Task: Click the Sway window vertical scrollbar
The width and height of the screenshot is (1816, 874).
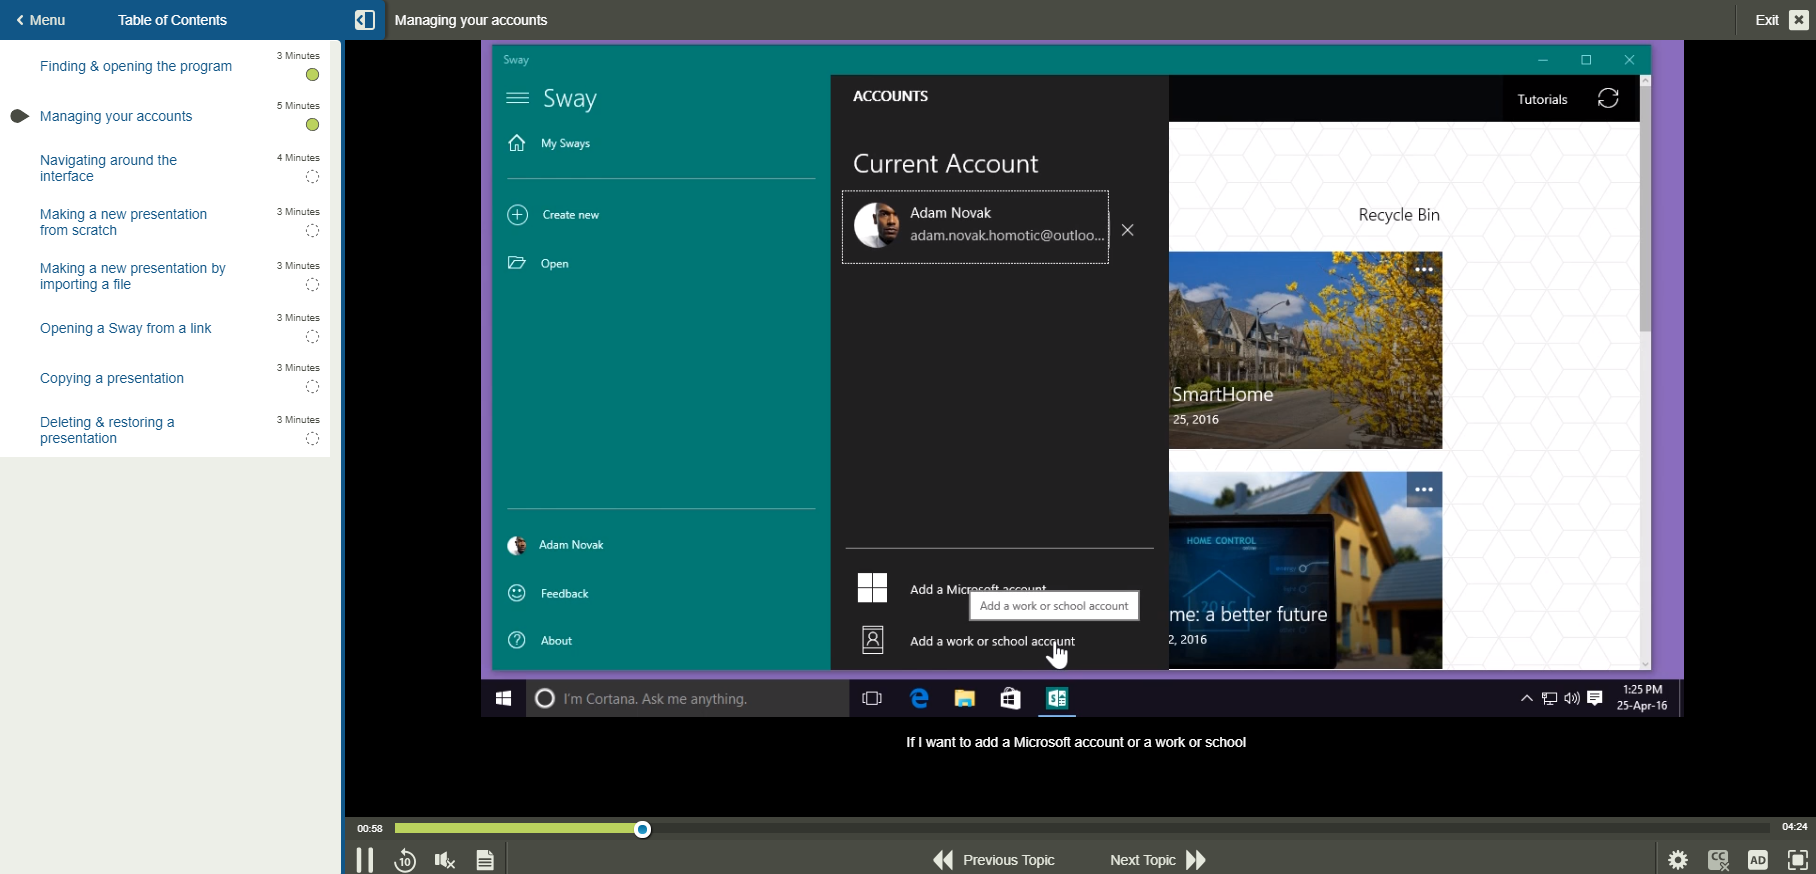Action: click(x=1645, y=210)
